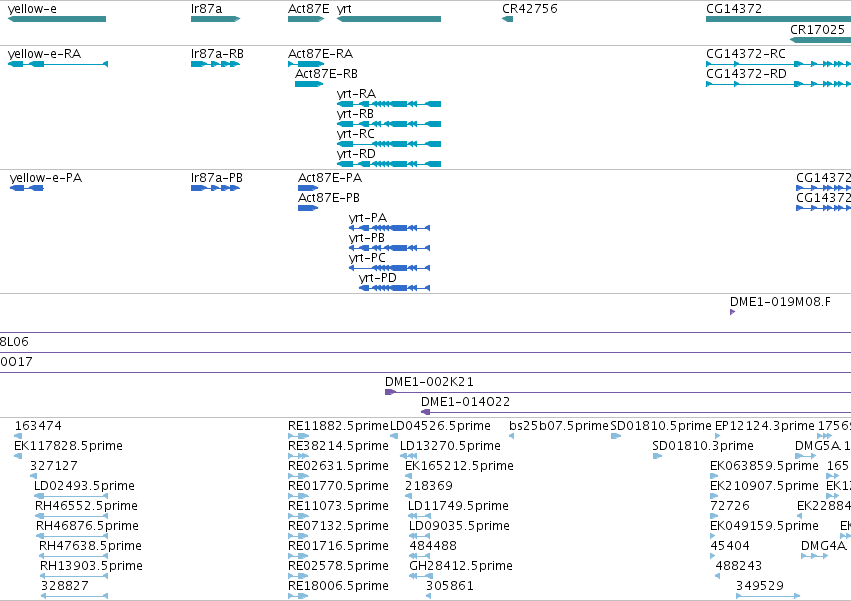Select the GH28412.5prime EST glyph
851x601 pixels.
(x=421, y=577)
